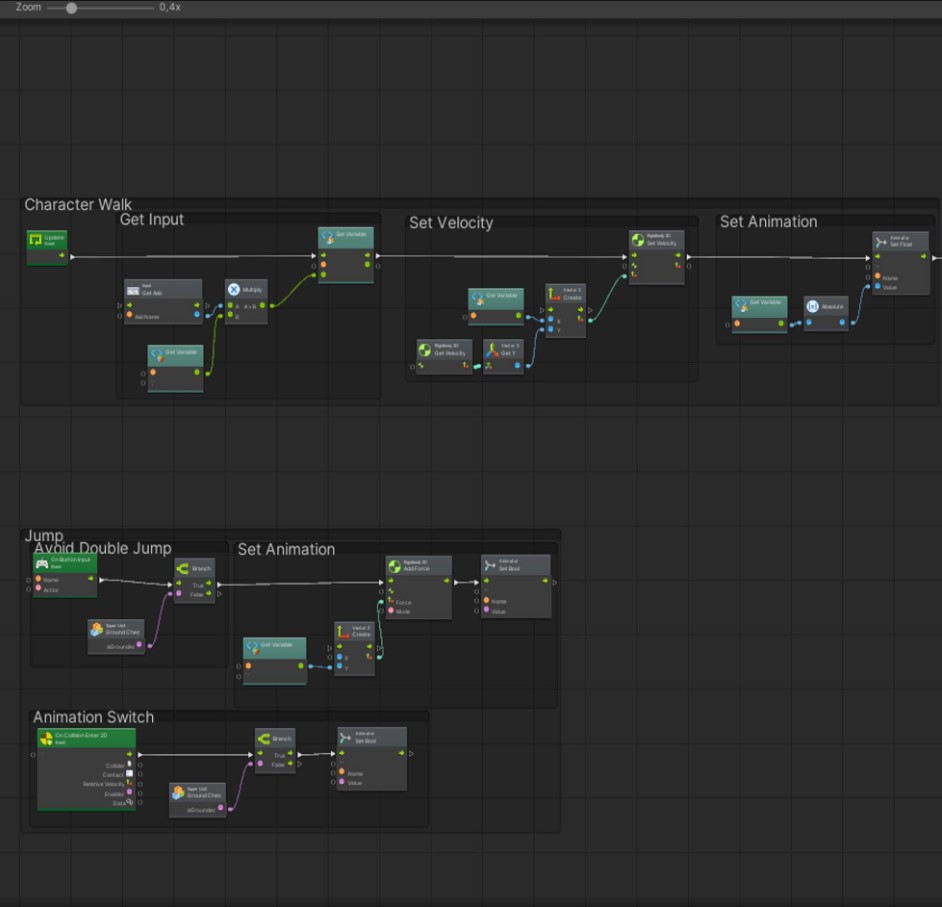Click the Multiply node's X icon
This screenshot has height=907, width=942.
click(234, 290)
